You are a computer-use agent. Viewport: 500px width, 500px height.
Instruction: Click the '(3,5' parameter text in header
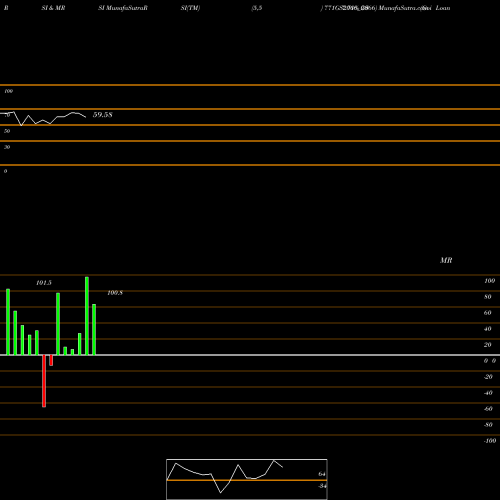(x=257, y=8)
